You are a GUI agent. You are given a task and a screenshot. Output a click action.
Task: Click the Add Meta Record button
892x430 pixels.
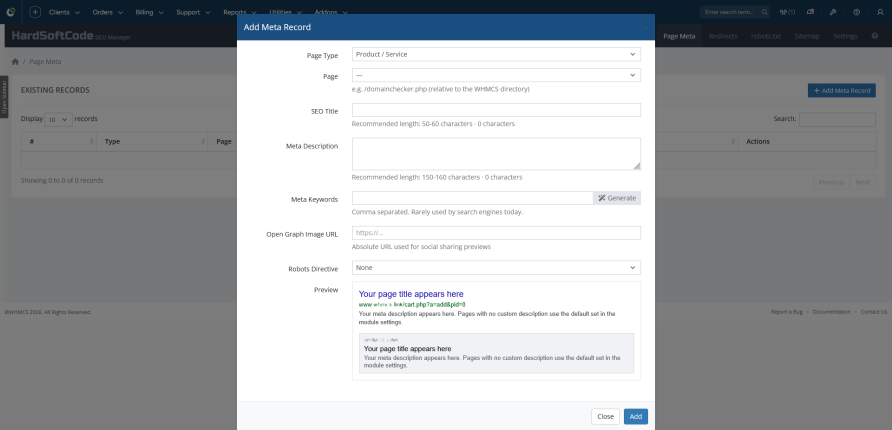pyautogui.click(x=842, y=90)
